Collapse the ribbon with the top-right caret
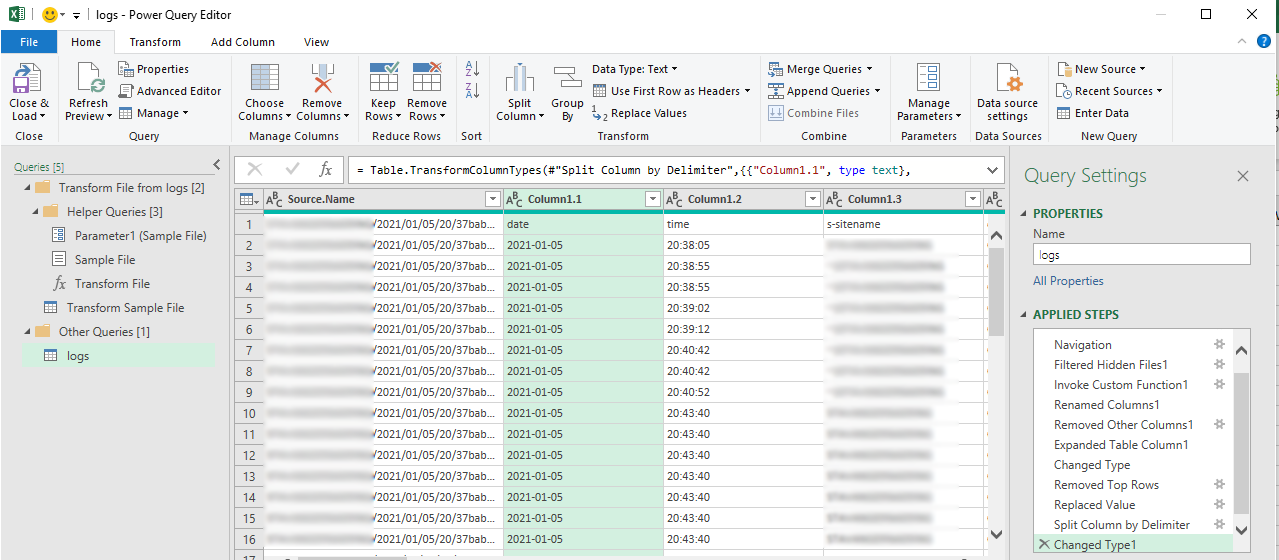Screen dimensions: 1279x560 (1241, 42)
